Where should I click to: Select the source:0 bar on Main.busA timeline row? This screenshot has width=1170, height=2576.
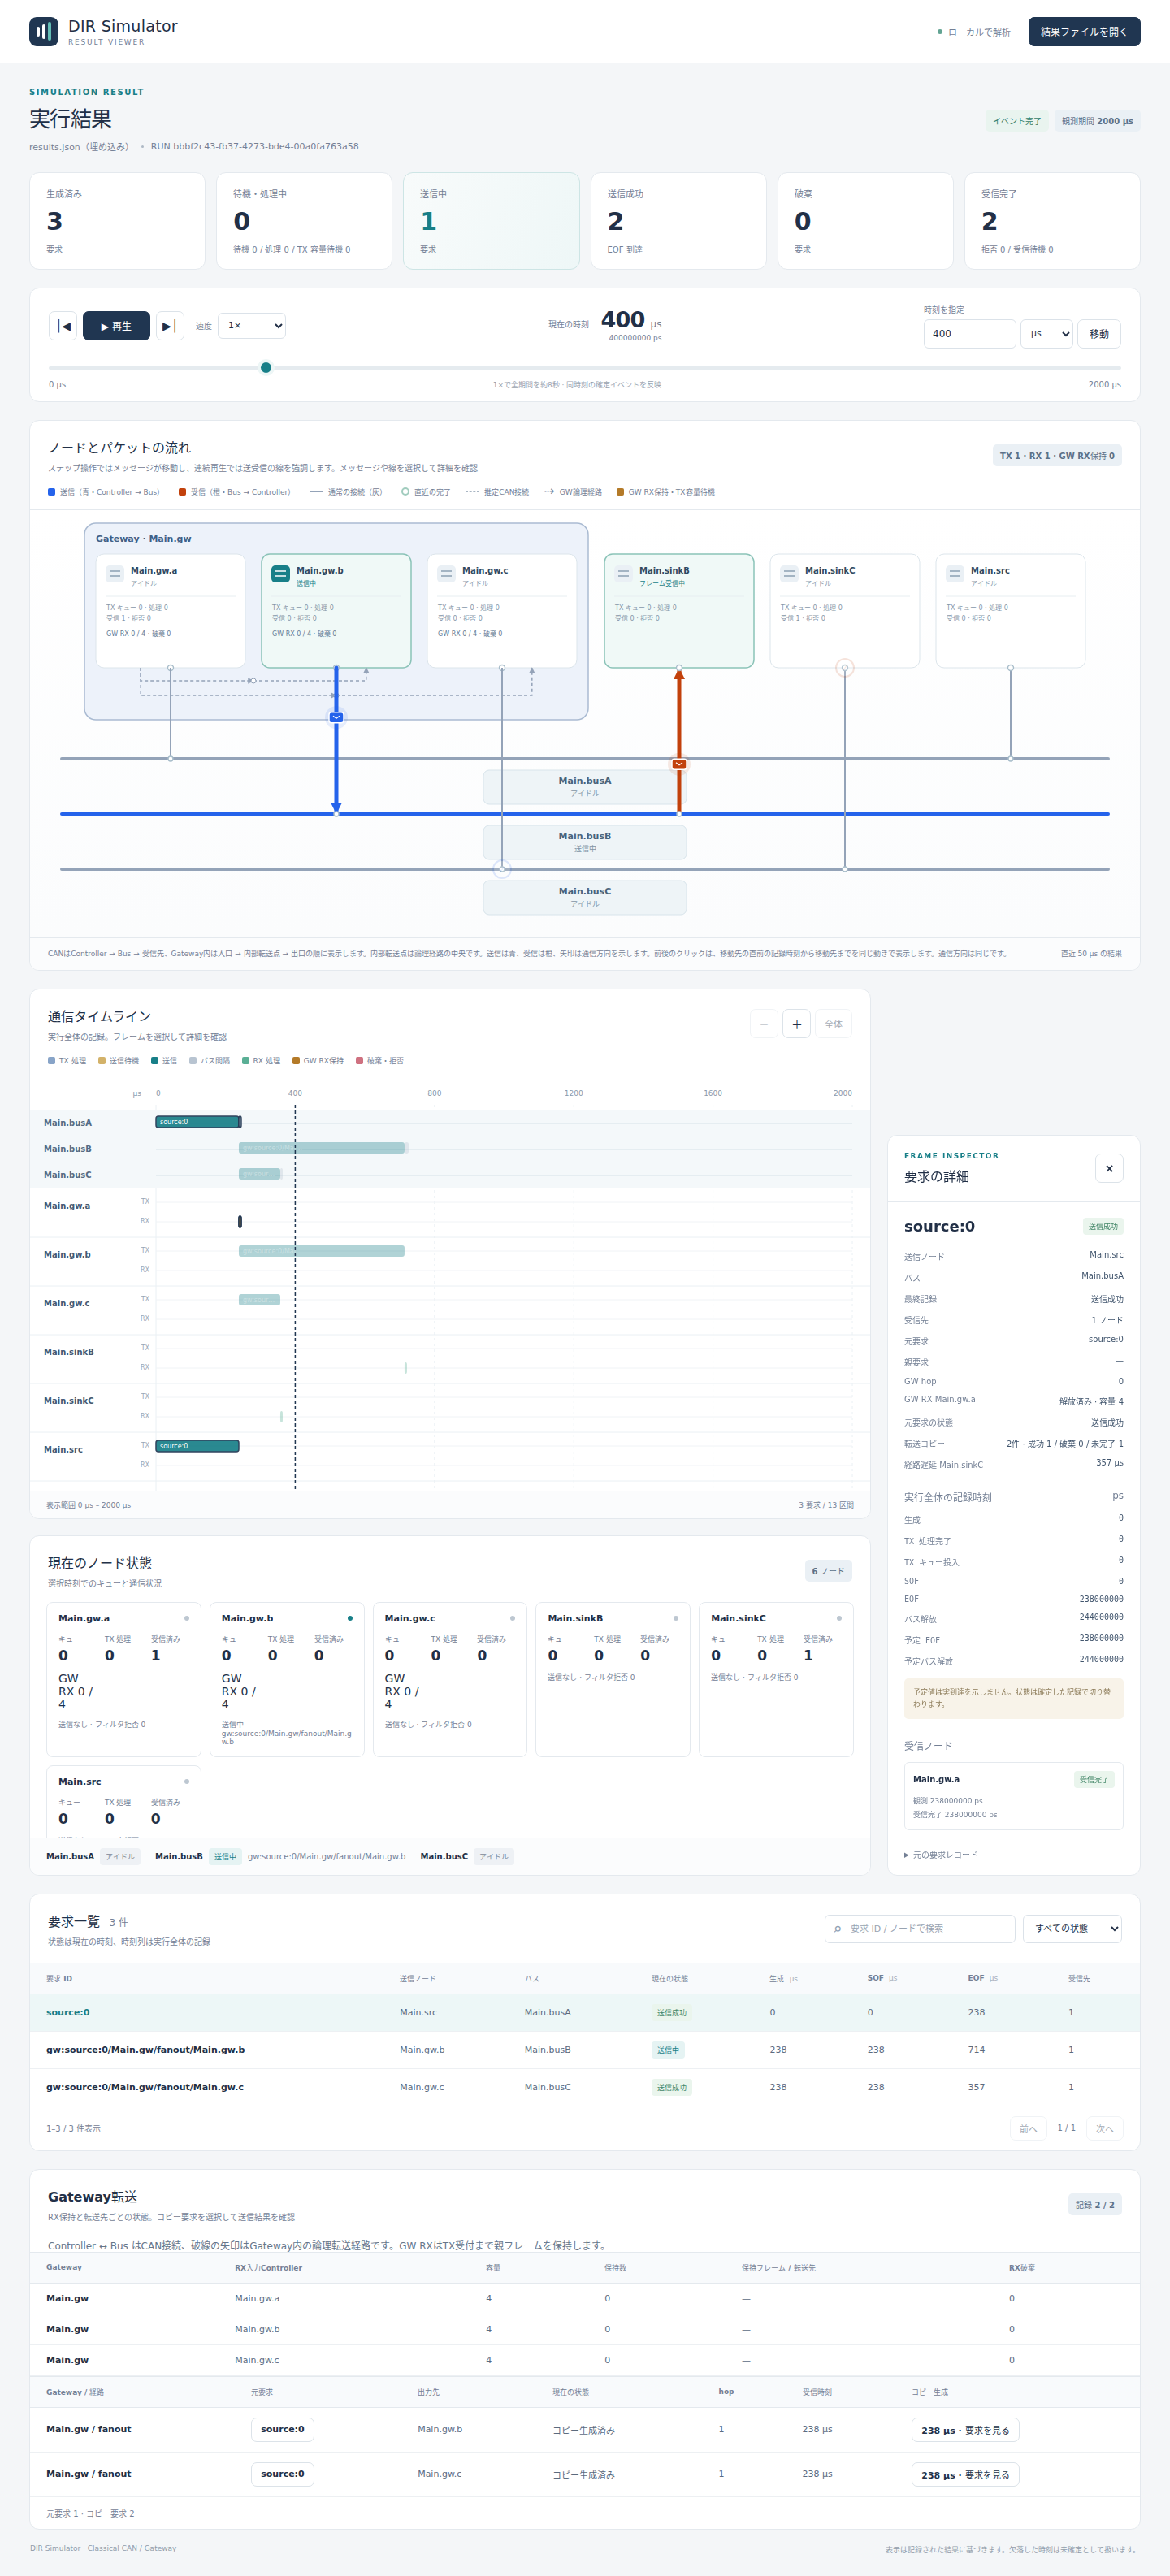pos(198,1122)
